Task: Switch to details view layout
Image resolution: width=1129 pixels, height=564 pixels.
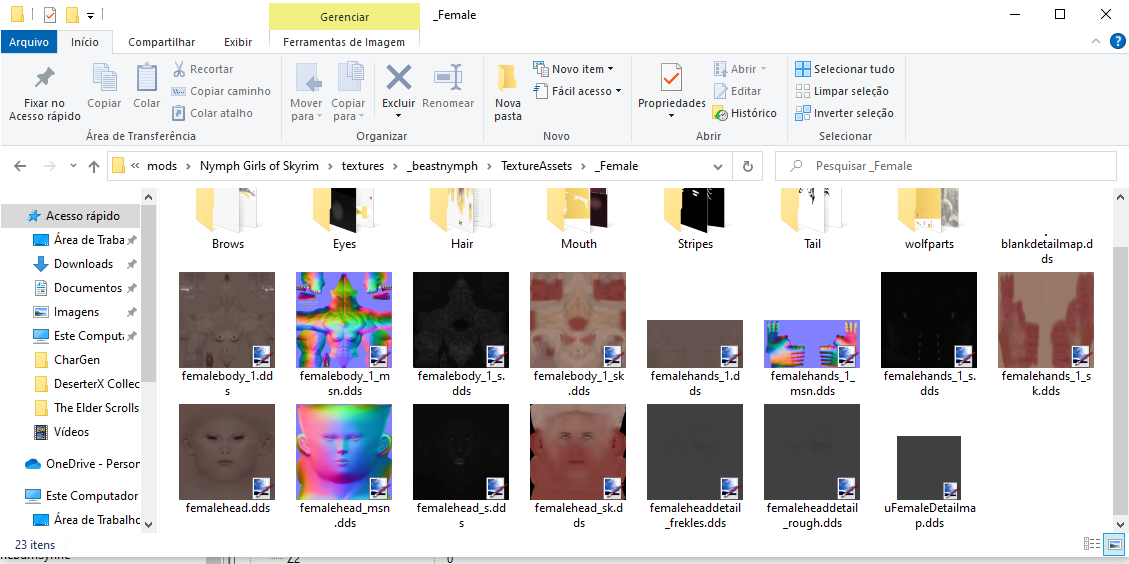Action: (1092, 545)
